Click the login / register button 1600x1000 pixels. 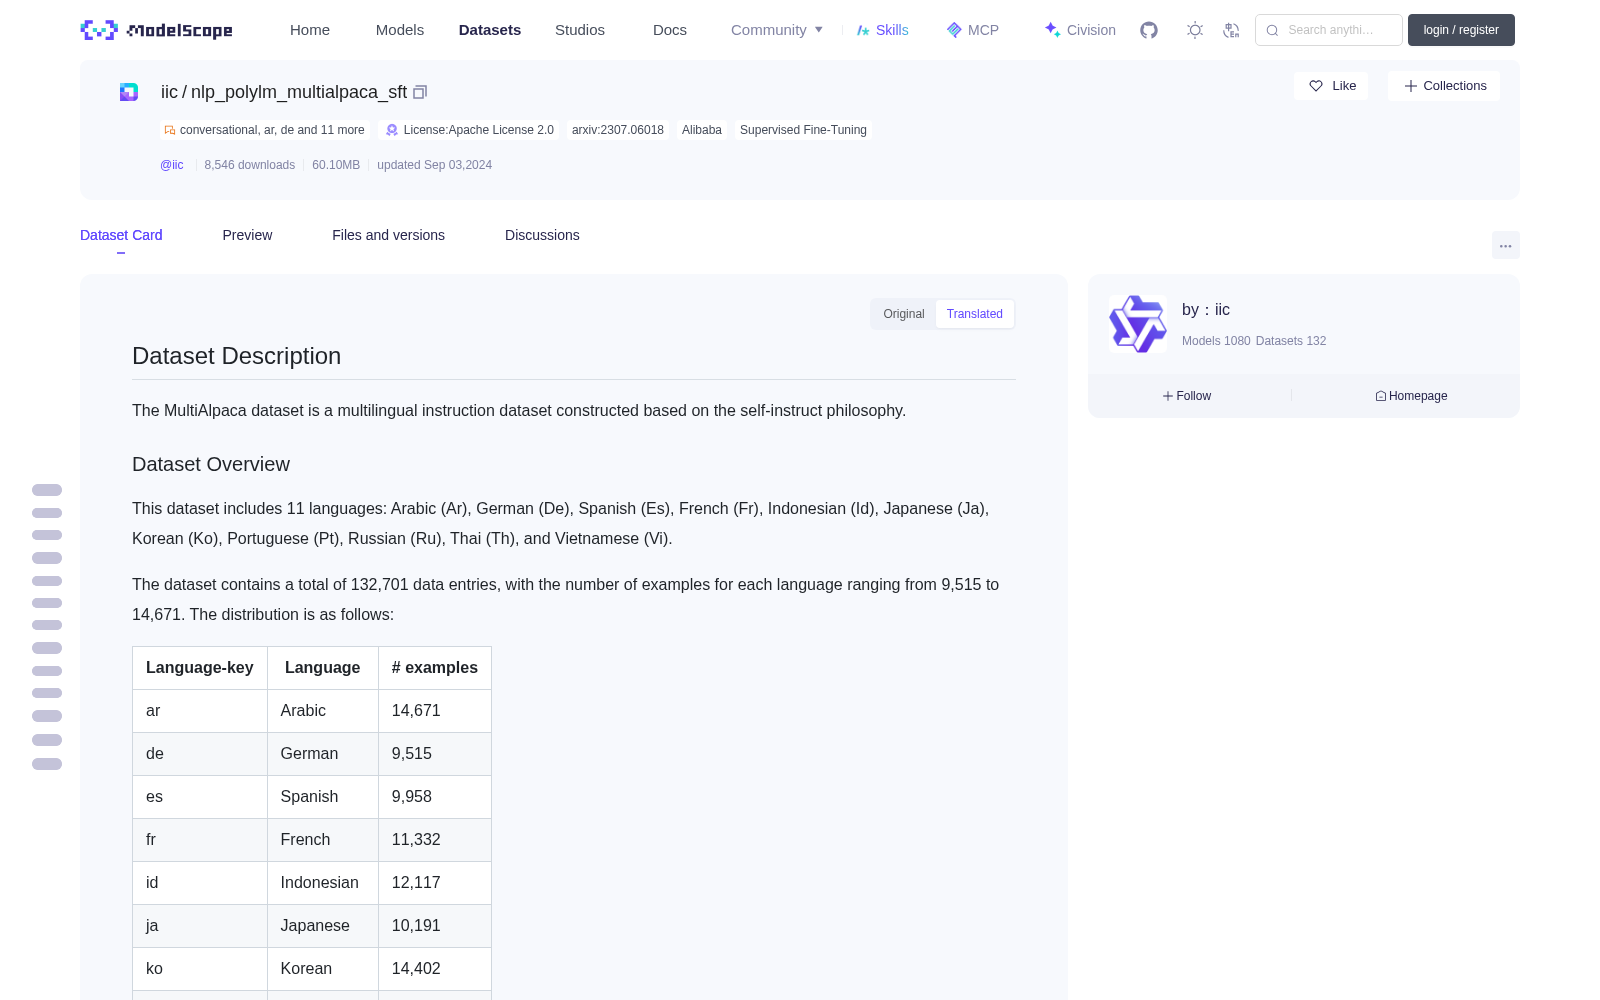pyautogui.click(x=1461, y=30)
